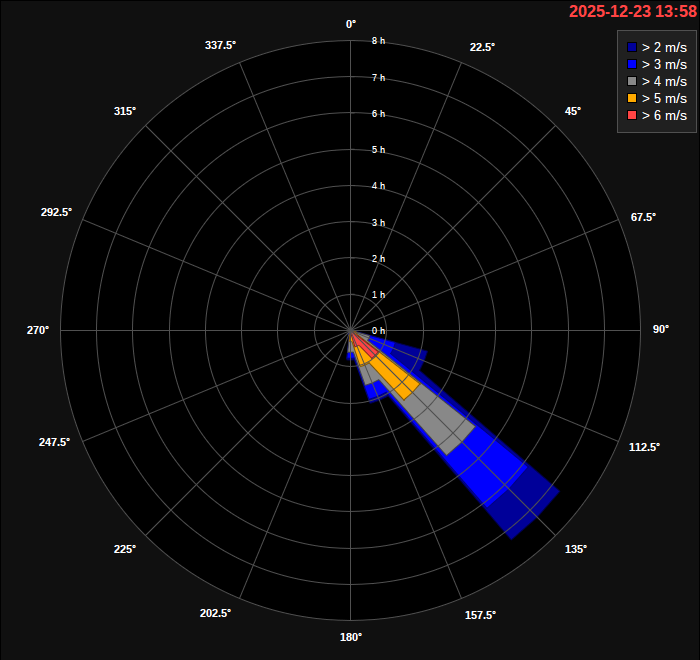This screenshot has height=660, width=700.
Task: Click the red > 6 m/s legend swatch
Action: coord(631,115)
